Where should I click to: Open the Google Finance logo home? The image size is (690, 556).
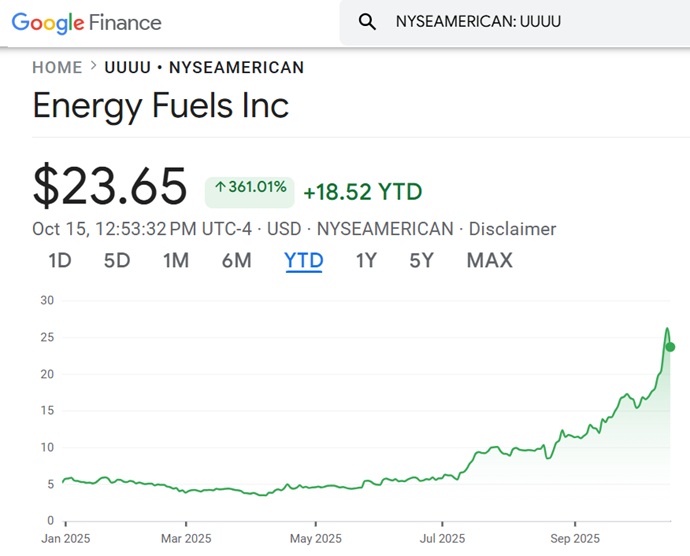87,22
